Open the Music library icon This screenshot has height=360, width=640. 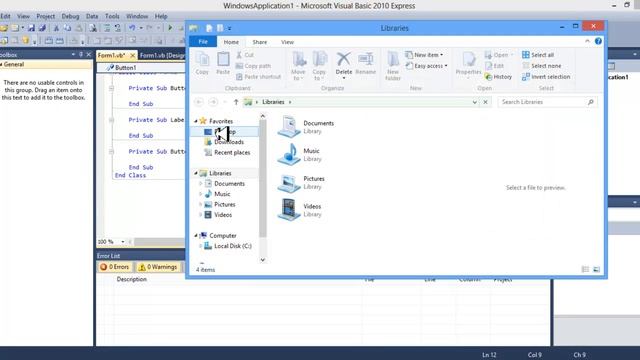coord(289,154)
